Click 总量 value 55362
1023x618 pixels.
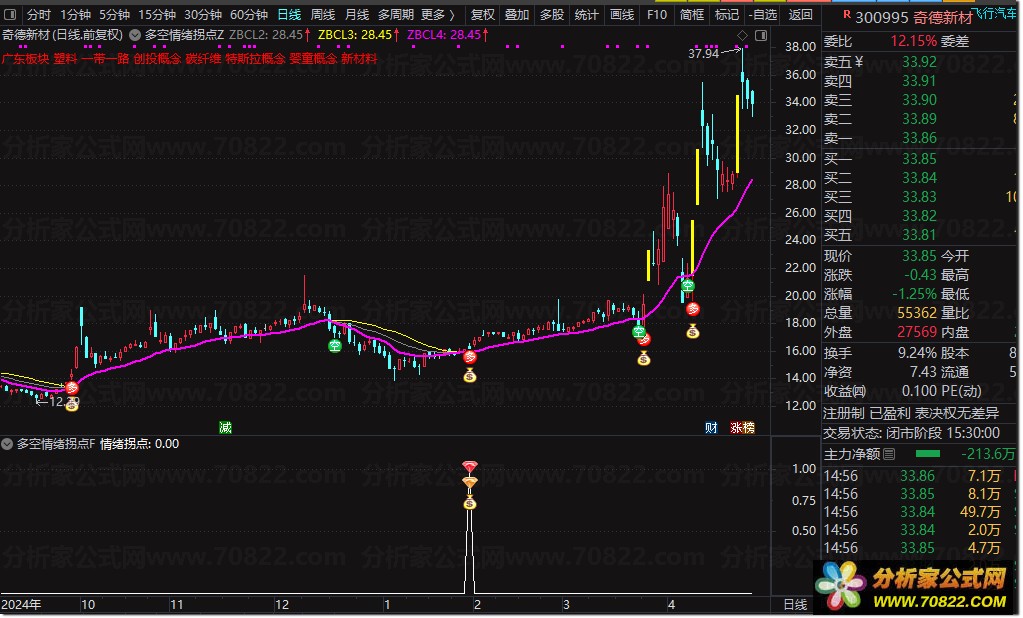point(917,313)
